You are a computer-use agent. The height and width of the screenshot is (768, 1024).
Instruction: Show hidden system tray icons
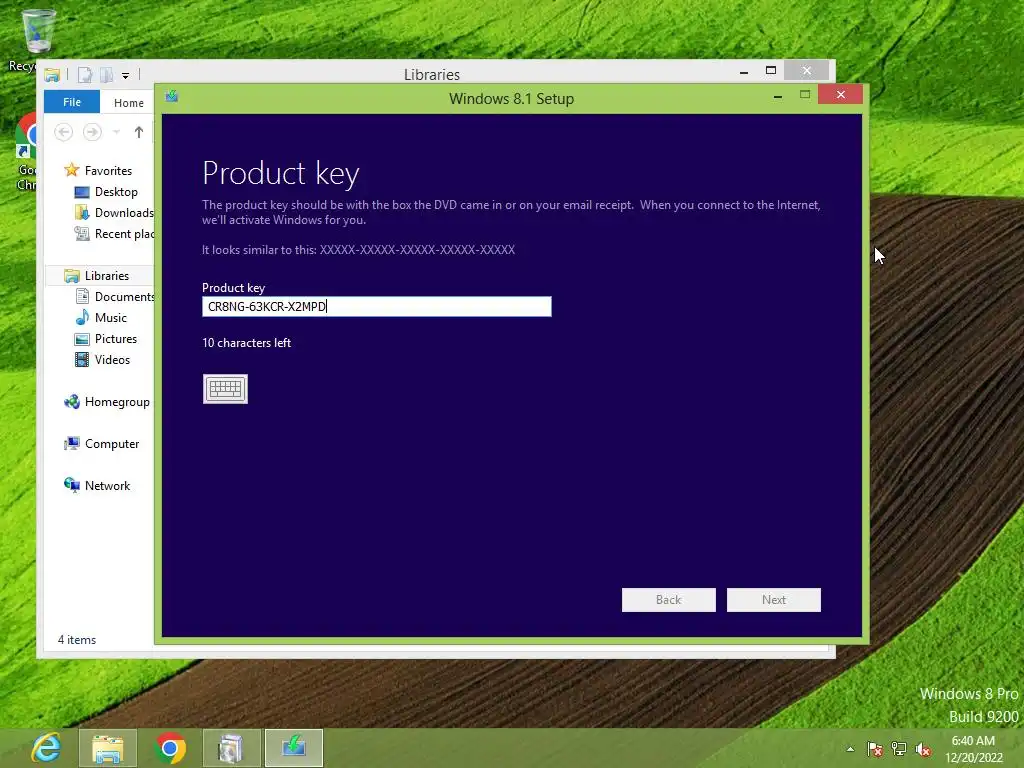[x=850, y=749]
